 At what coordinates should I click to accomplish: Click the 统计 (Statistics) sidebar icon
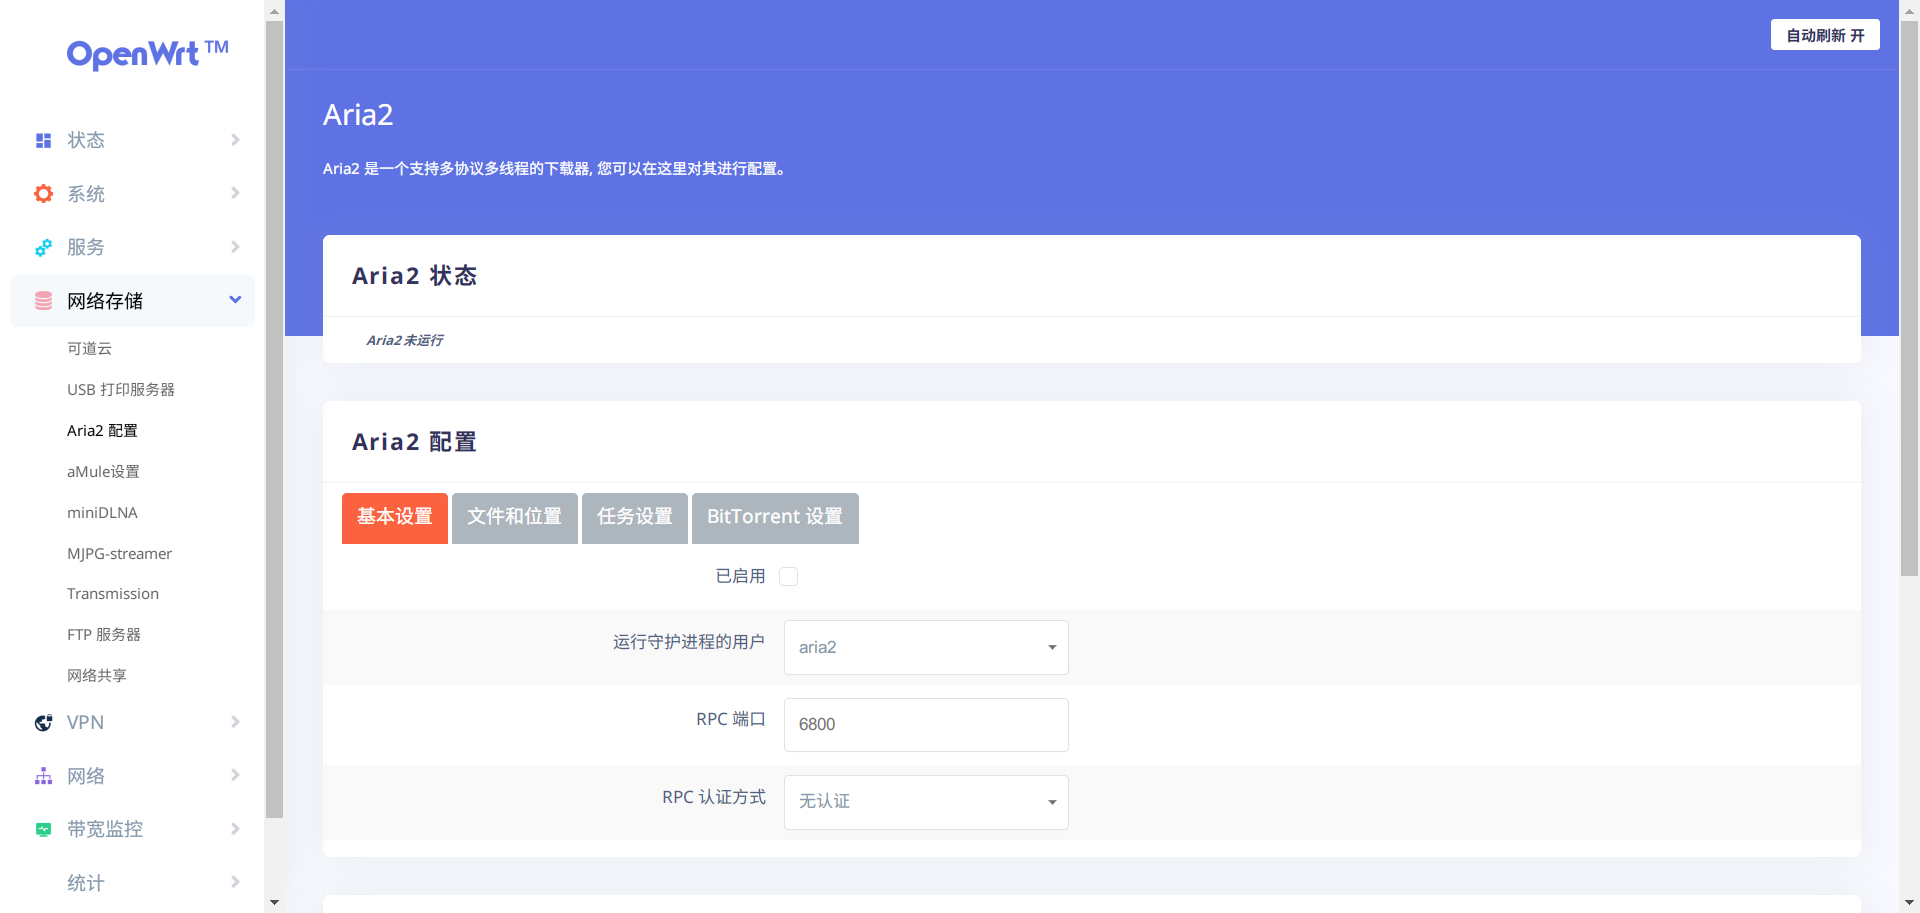tap(43, 882)
